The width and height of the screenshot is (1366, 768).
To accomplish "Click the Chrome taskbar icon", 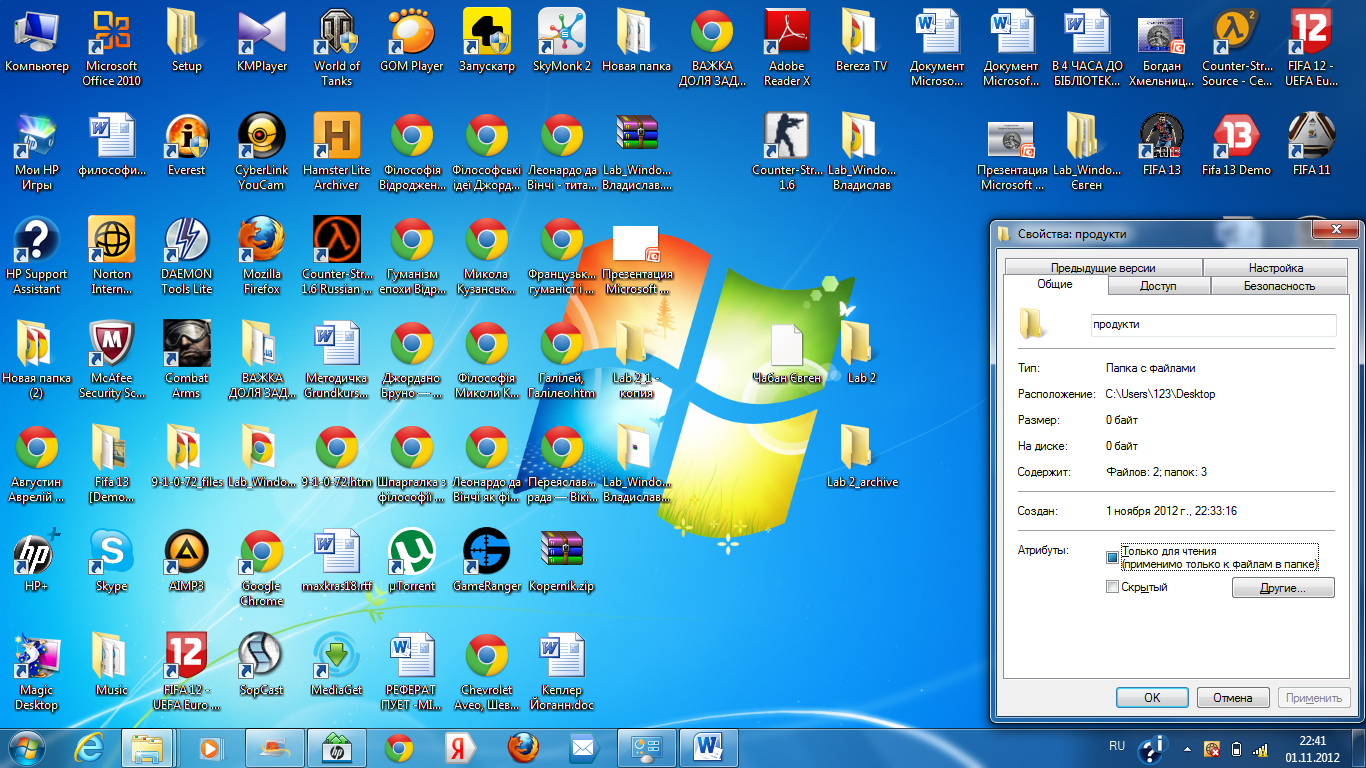I will (x=399, y=747).
